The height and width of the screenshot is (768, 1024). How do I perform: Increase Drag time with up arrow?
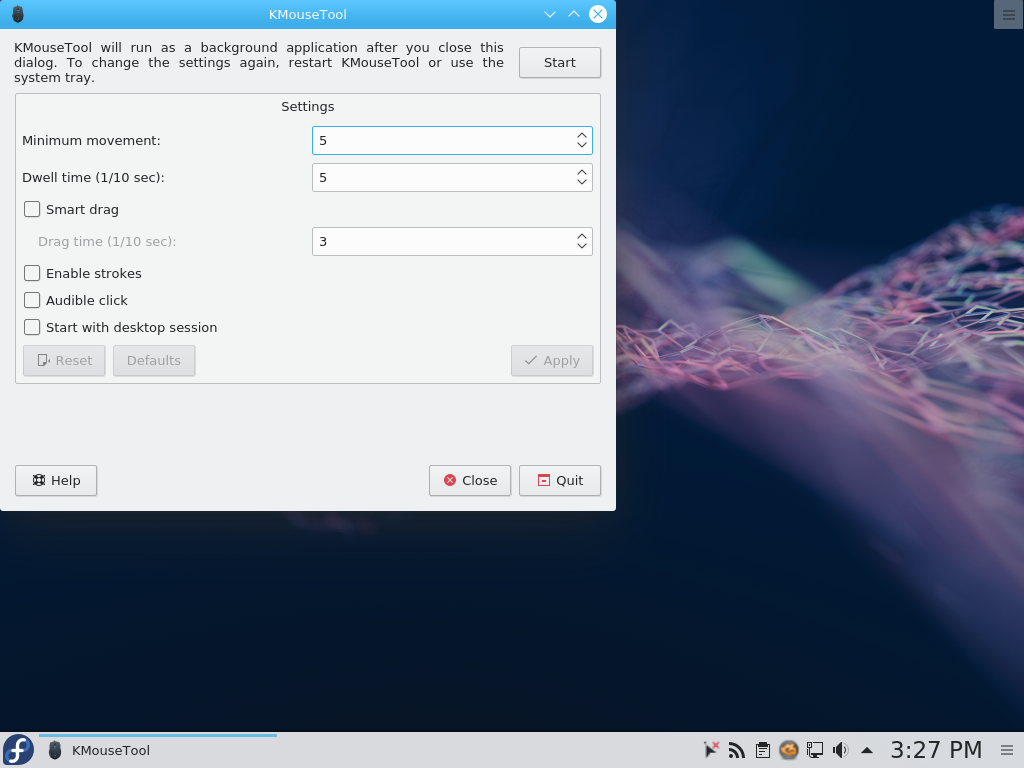(582, 236)
